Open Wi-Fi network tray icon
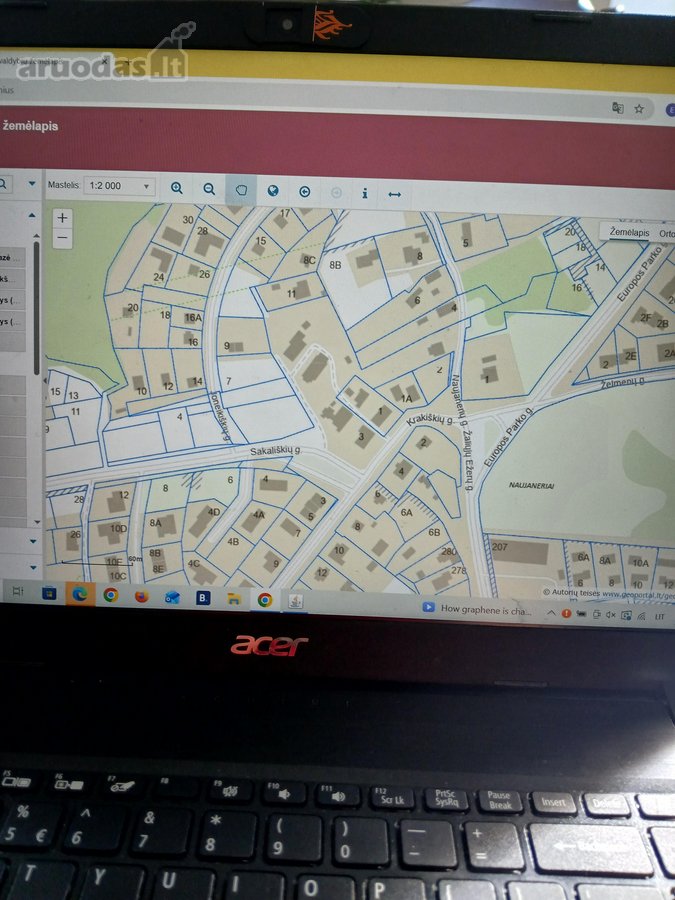Image resolution: width=675 pixels, height=900 pixels. click(x=642, y=616)
